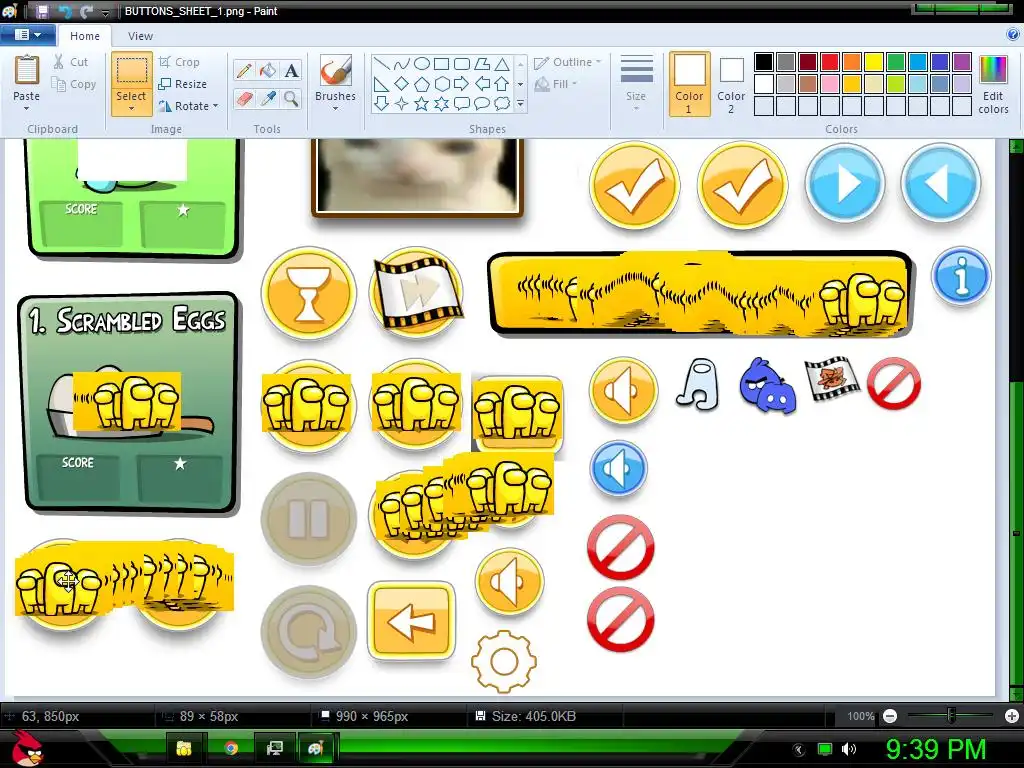Select the Color picker eyedropper tool
Viewport: 1024px width, 768px height.
(268, 99)
